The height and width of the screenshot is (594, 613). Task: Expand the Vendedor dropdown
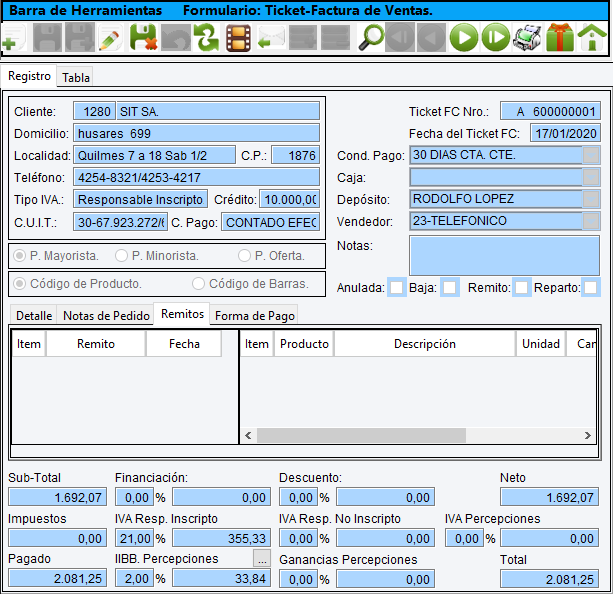[591, 221]
